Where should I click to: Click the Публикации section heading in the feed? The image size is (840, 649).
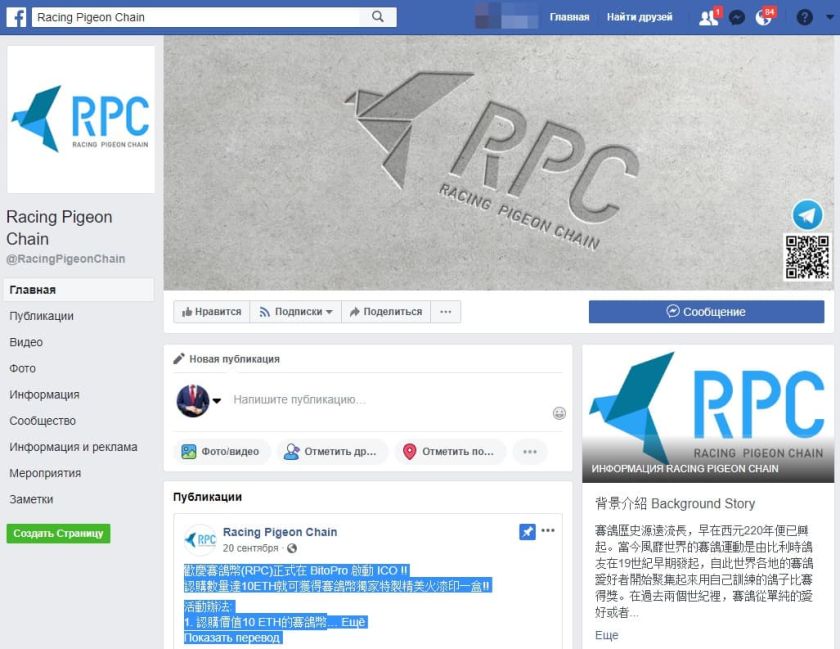(207, 497)
